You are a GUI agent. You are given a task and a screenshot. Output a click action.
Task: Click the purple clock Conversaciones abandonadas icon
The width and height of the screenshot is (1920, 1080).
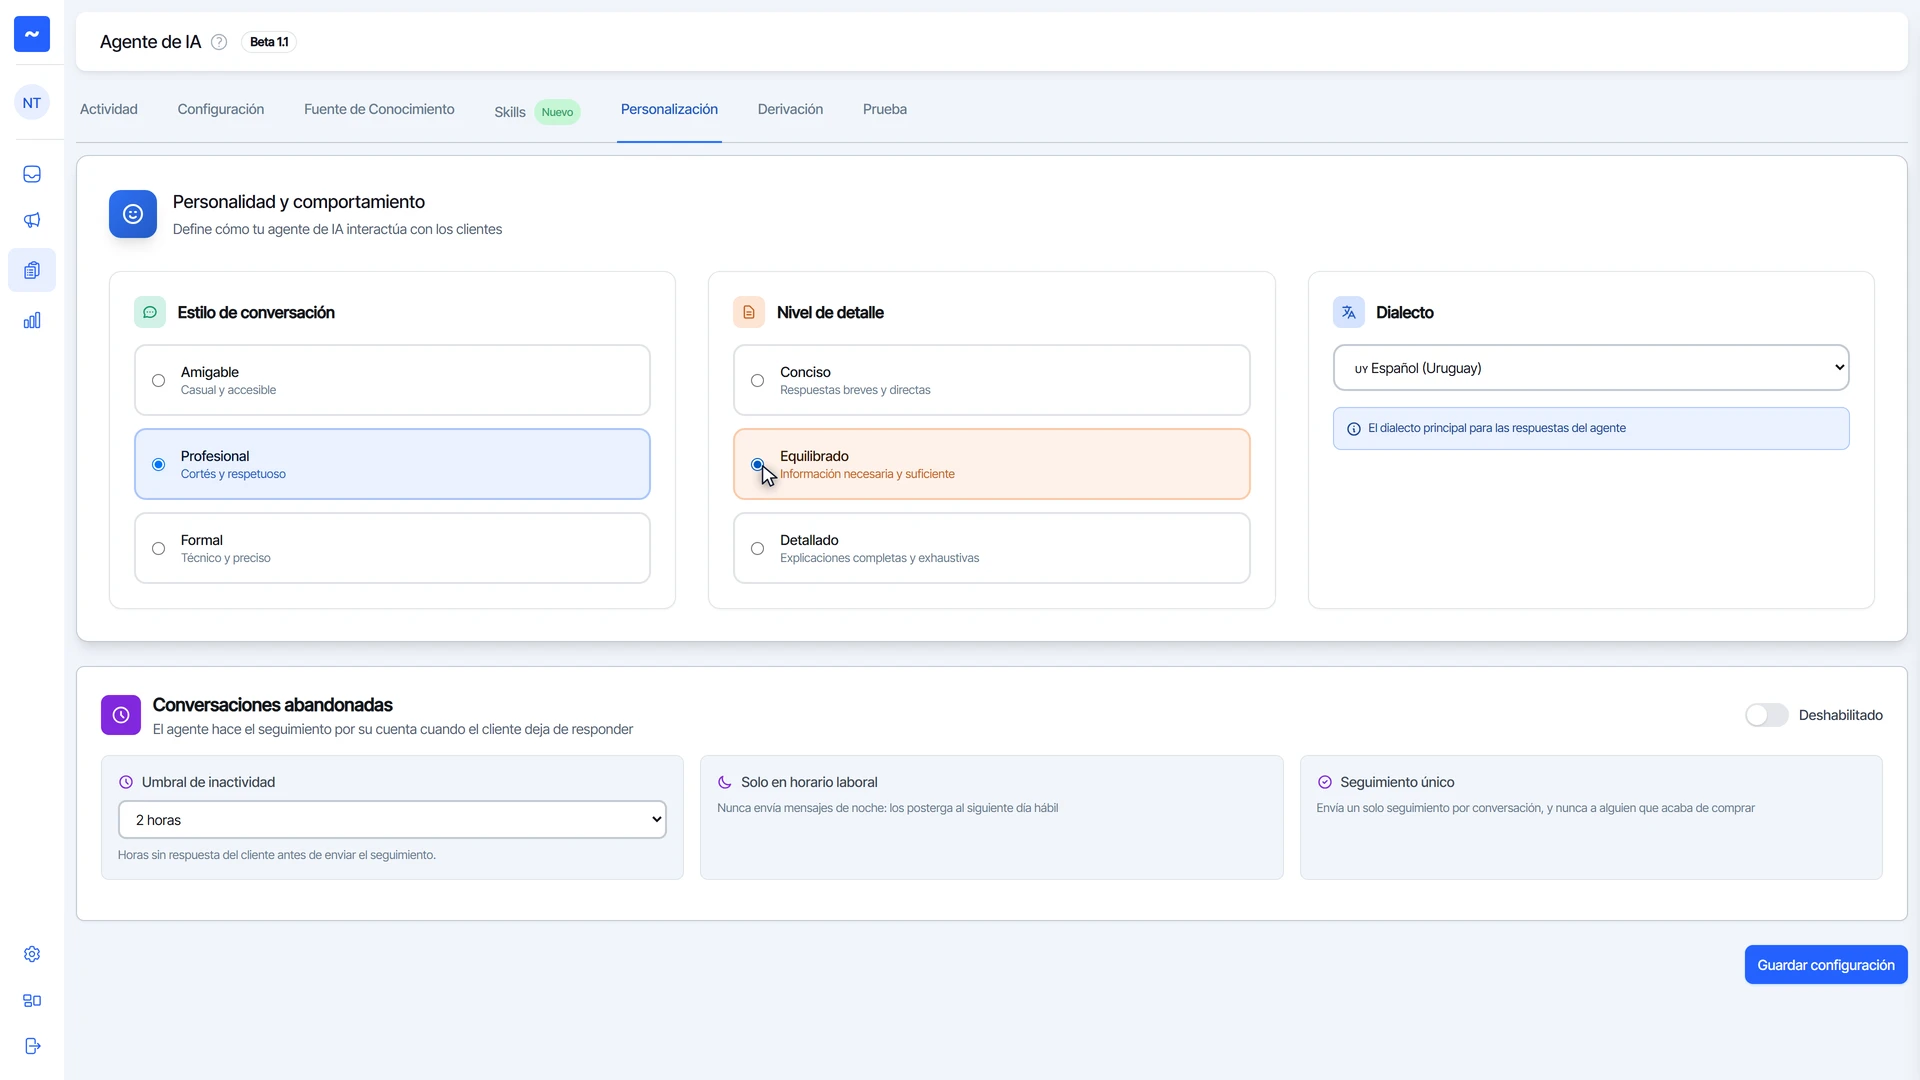click(121, 715)
